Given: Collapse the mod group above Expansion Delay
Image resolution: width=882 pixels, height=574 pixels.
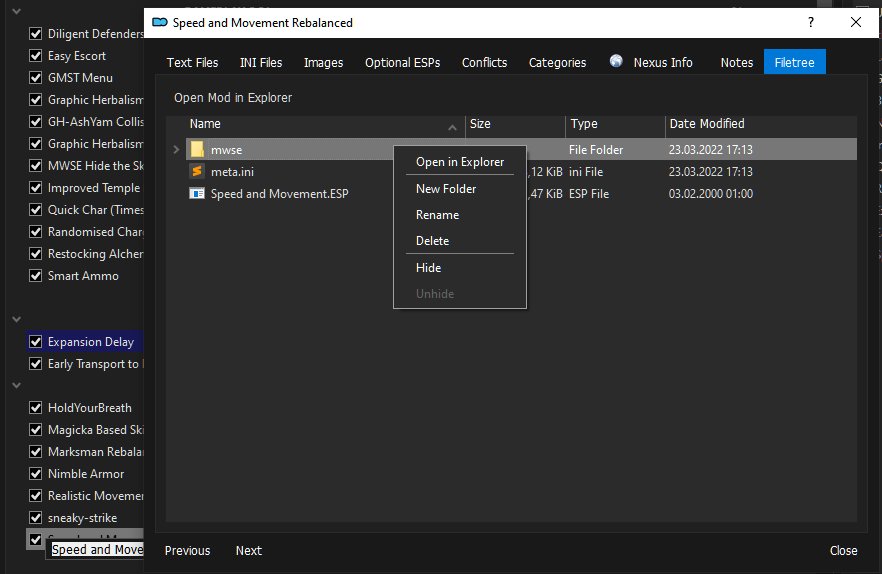Looking at the screenshot, I should pyautogui.click(x=16, y=319).
